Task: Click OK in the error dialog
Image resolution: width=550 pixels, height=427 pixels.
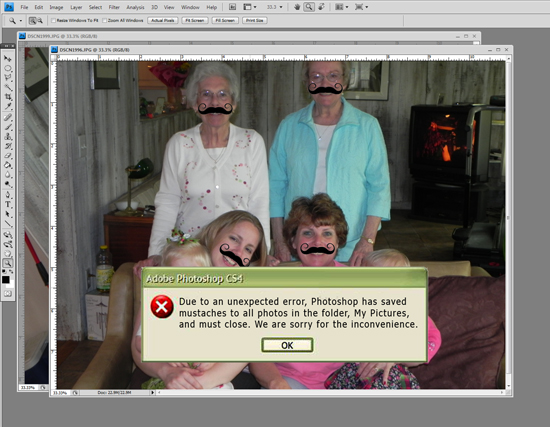Action: (x=287, y=345)
